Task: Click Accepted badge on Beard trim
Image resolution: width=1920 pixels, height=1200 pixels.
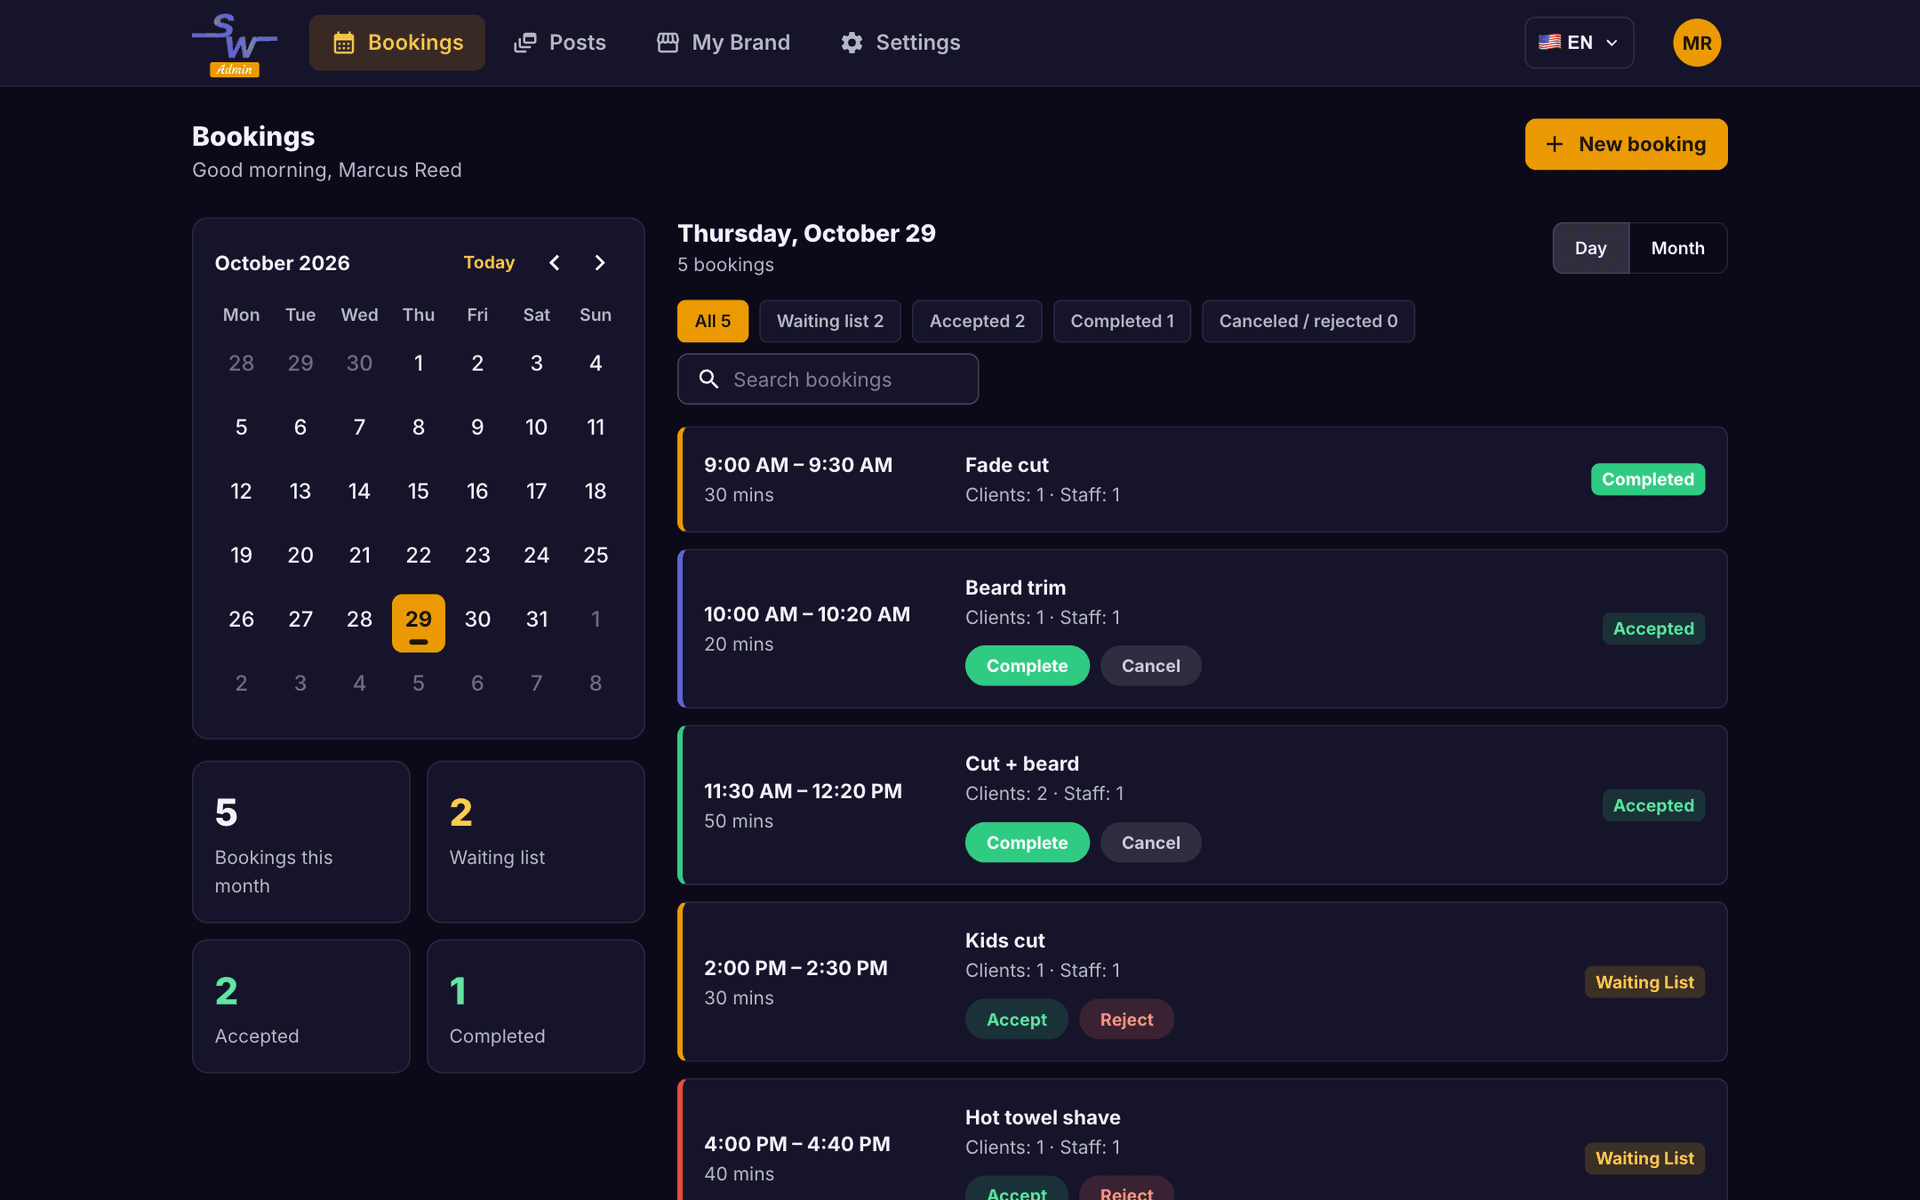Action: (1653, 629)
